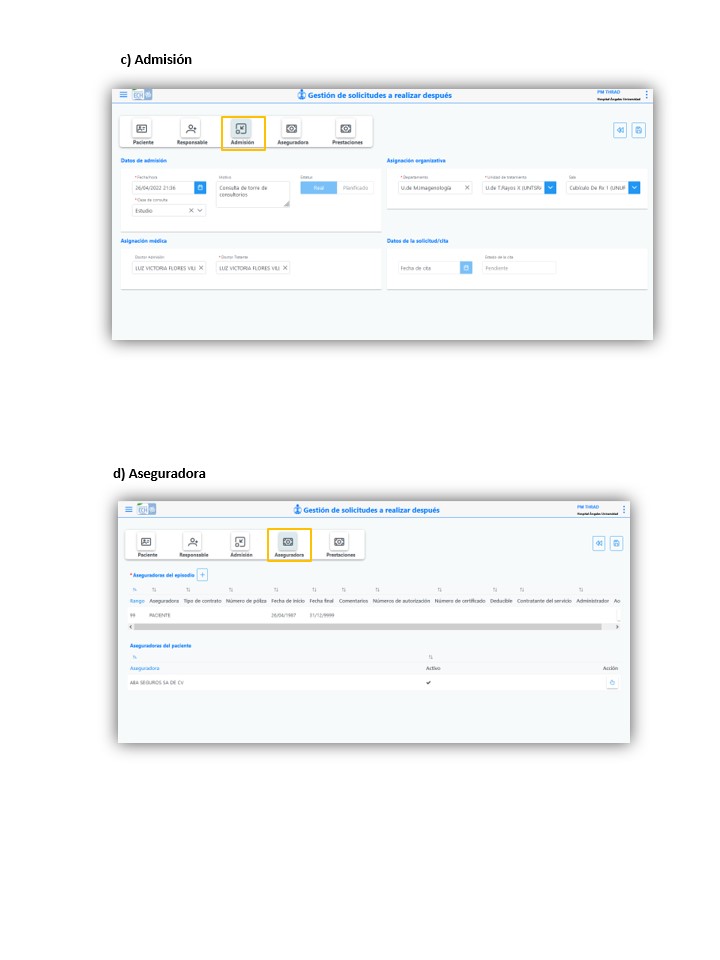Switch status to Planificado
The image size is (720, 960).
(355, 187)
